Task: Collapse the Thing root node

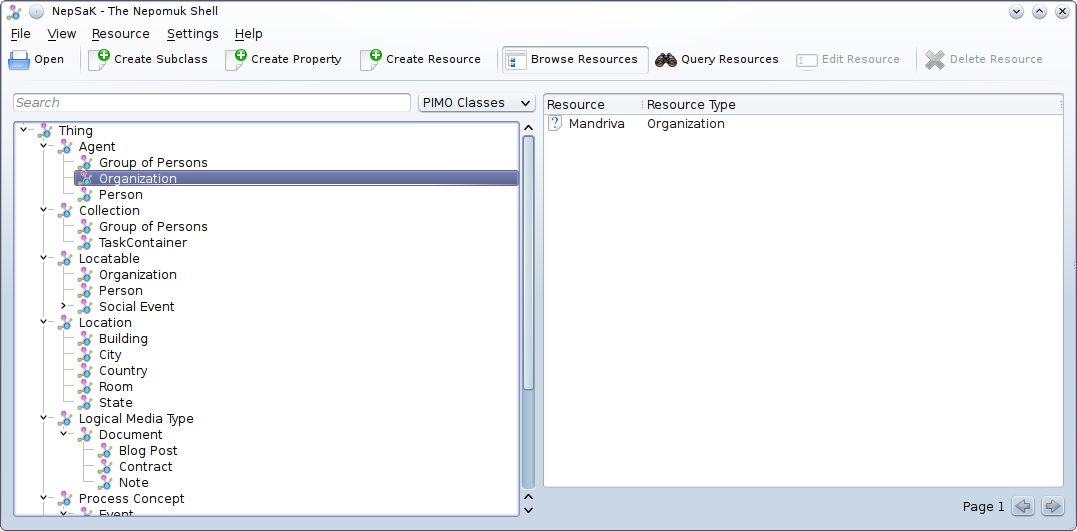Action: click(x=24, y=128)
